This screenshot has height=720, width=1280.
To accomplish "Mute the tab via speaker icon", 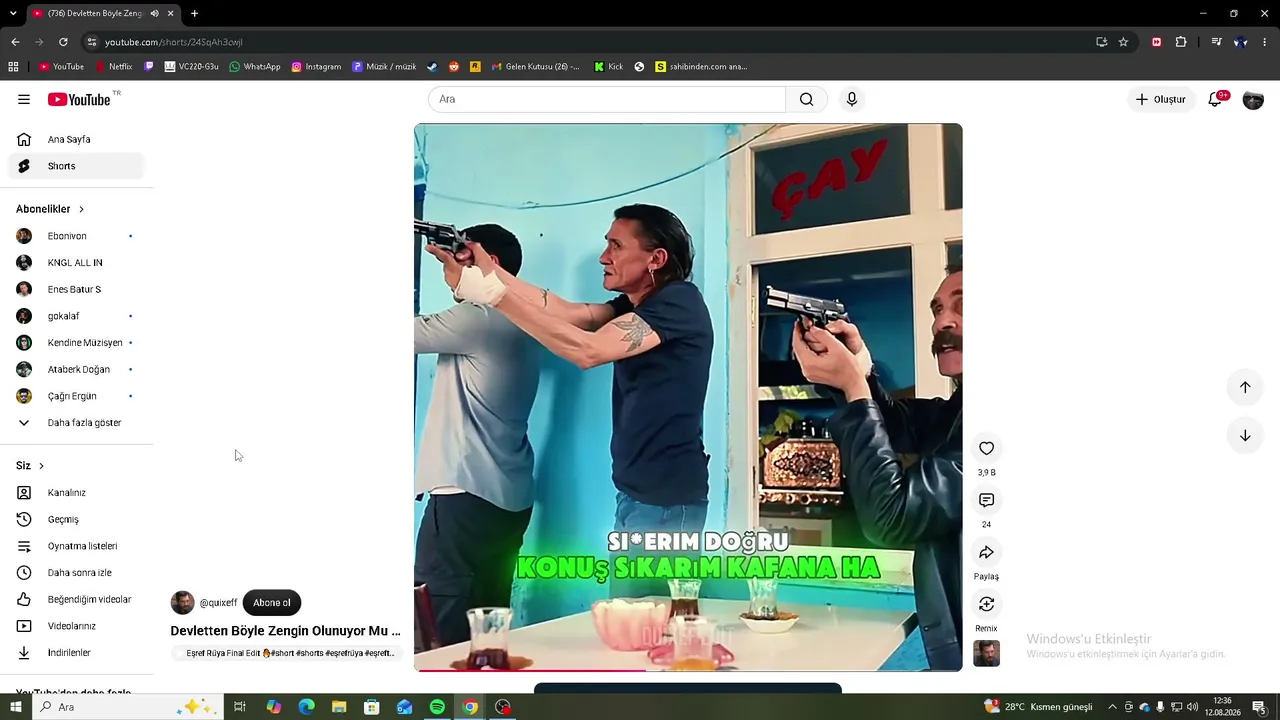I will pyautogui.click(x=154, y=13).
